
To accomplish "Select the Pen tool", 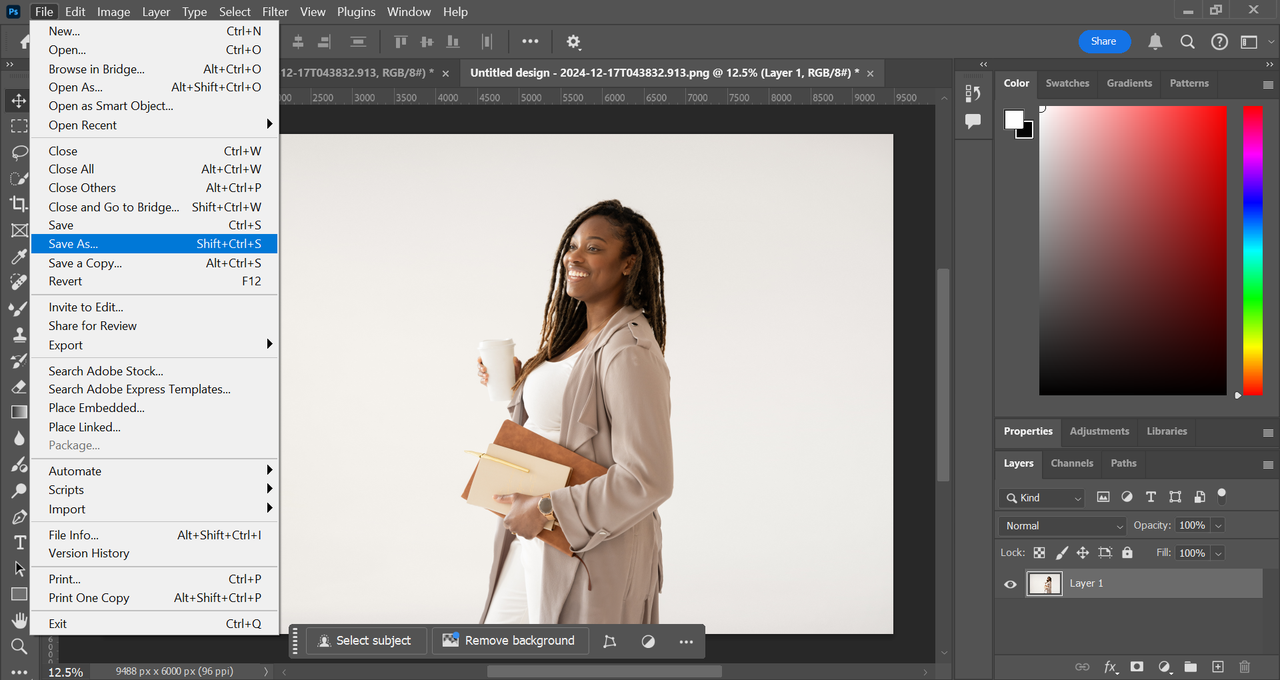I will [19, 516].
